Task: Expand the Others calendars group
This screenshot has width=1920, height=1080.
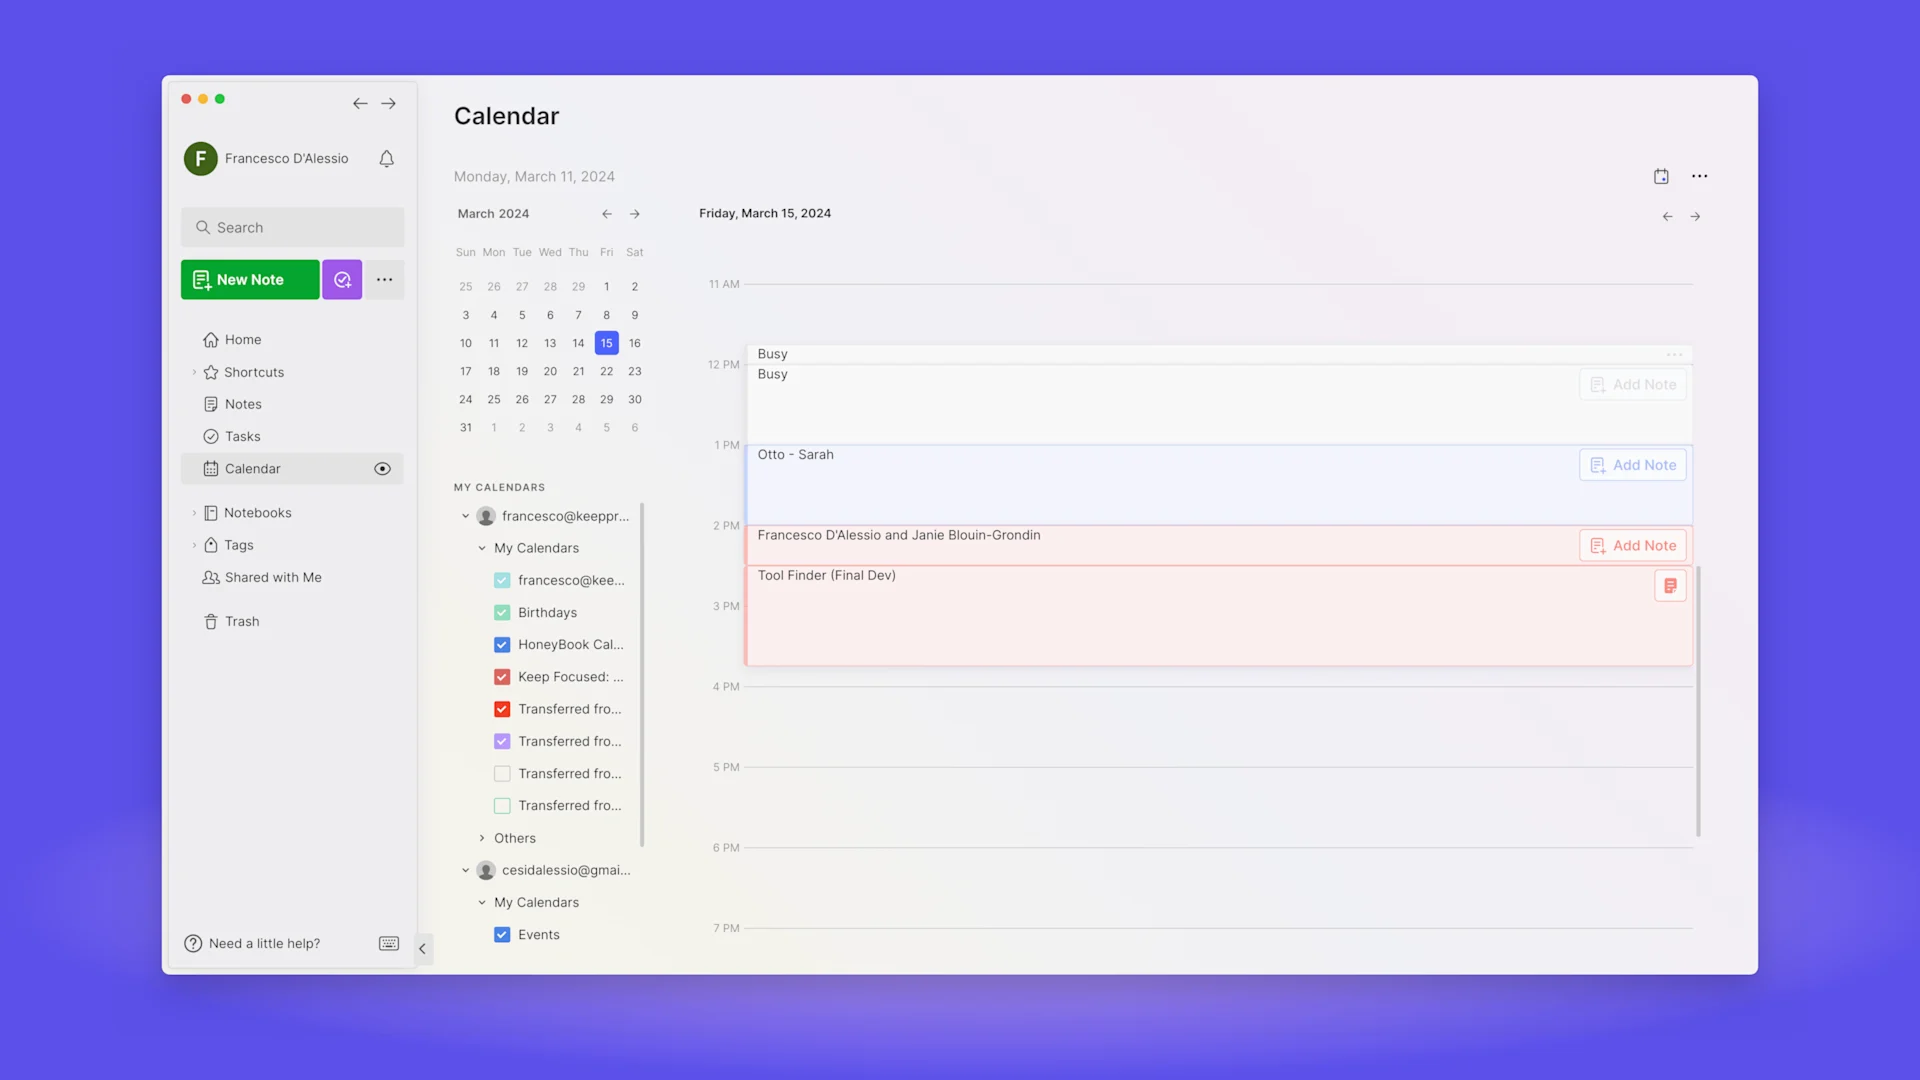Action: coord(482,838)
